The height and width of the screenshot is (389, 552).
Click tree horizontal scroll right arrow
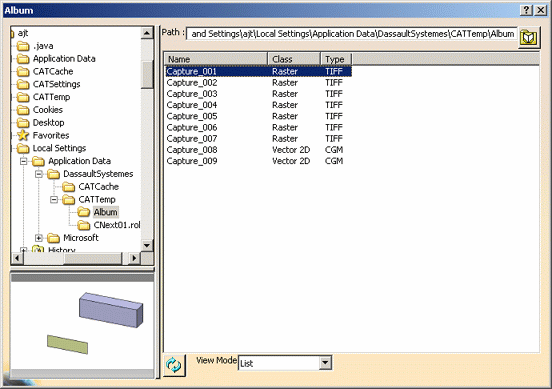point(134,258)
